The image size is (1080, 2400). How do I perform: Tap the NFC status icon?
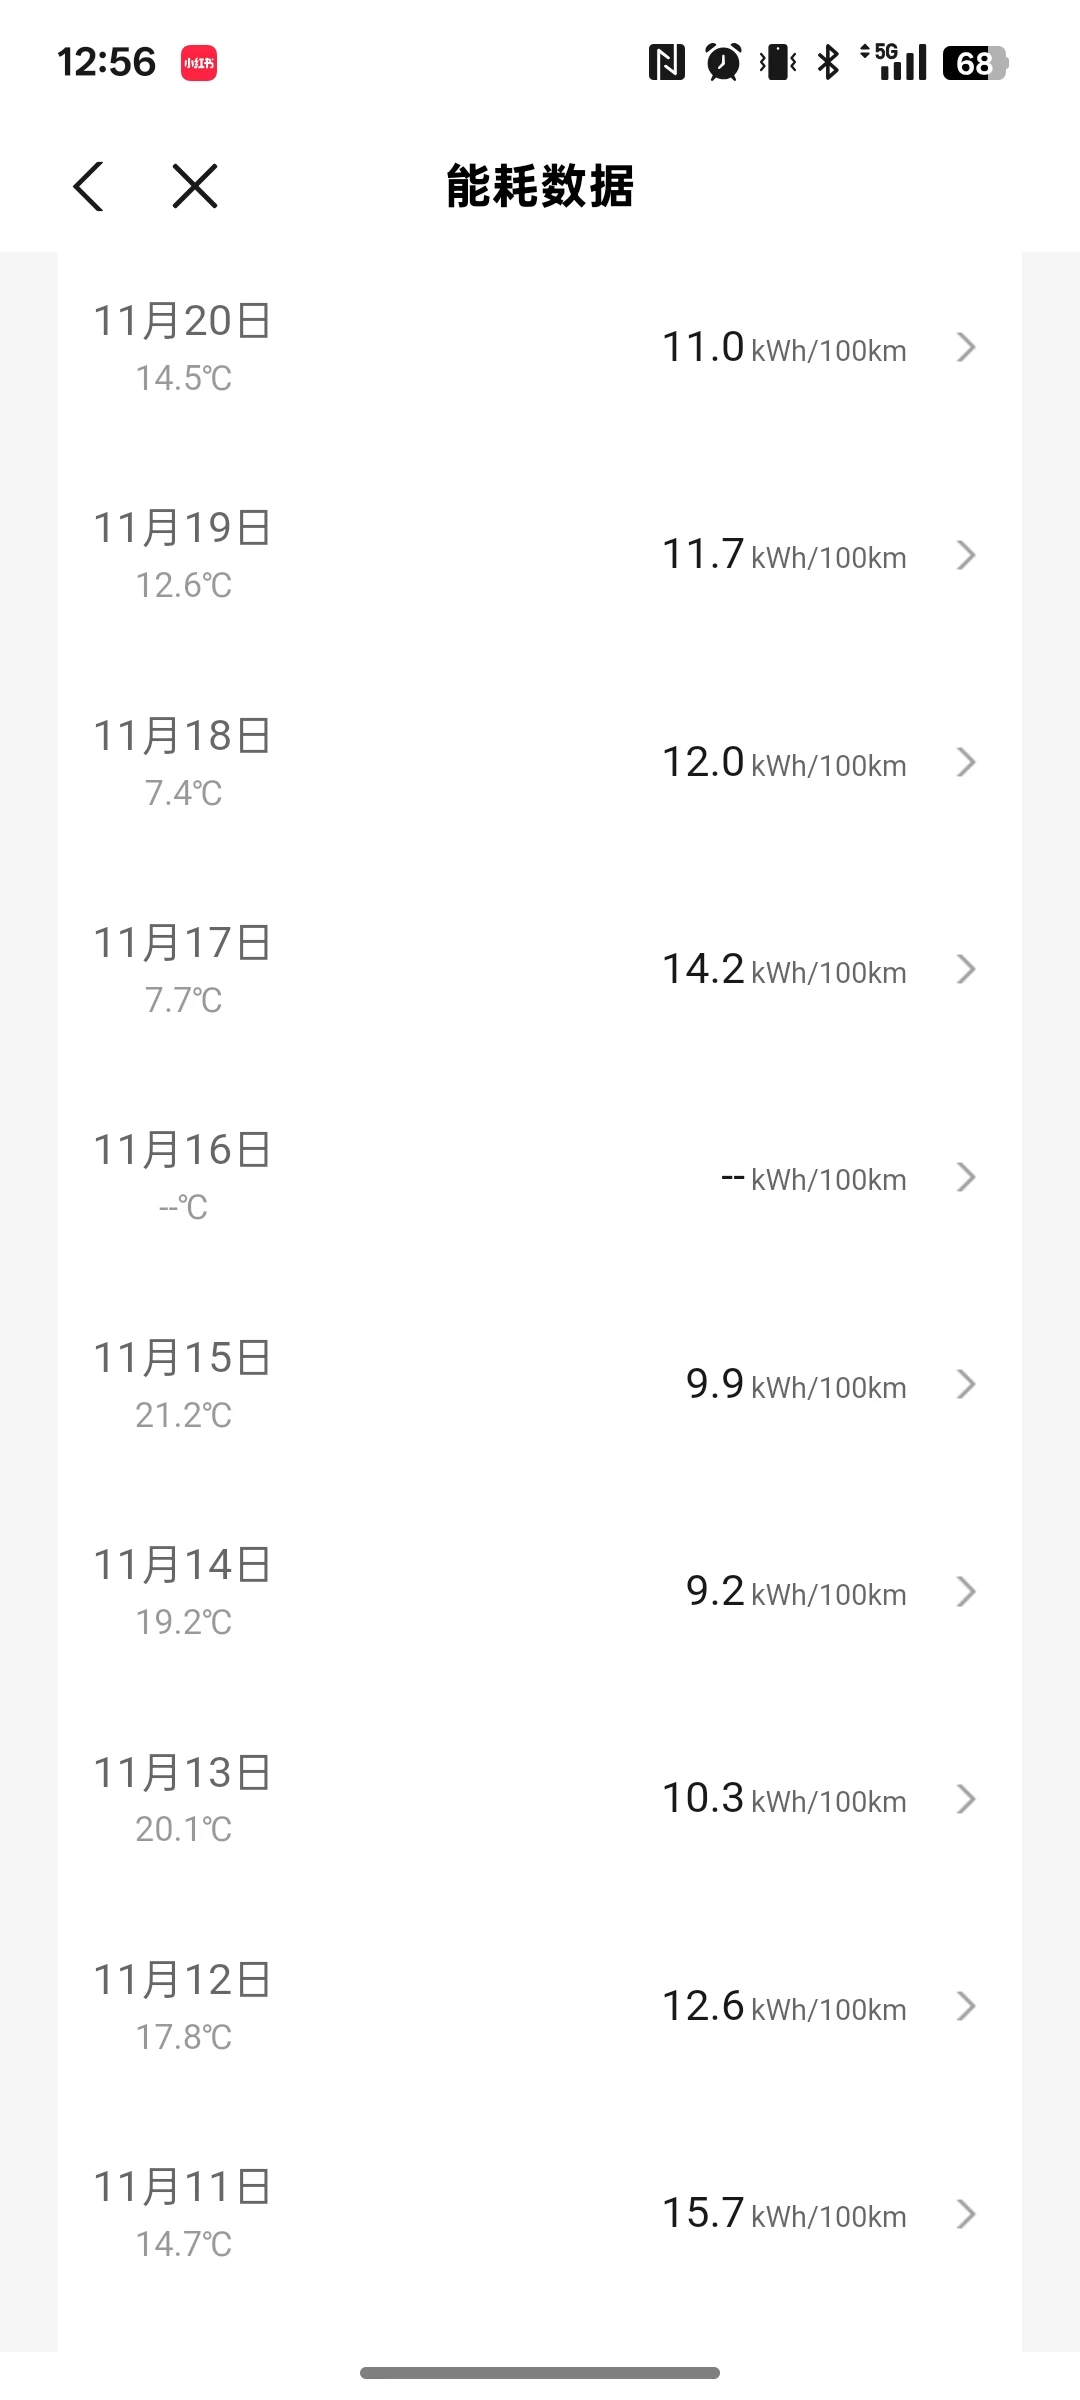point(666,63)
